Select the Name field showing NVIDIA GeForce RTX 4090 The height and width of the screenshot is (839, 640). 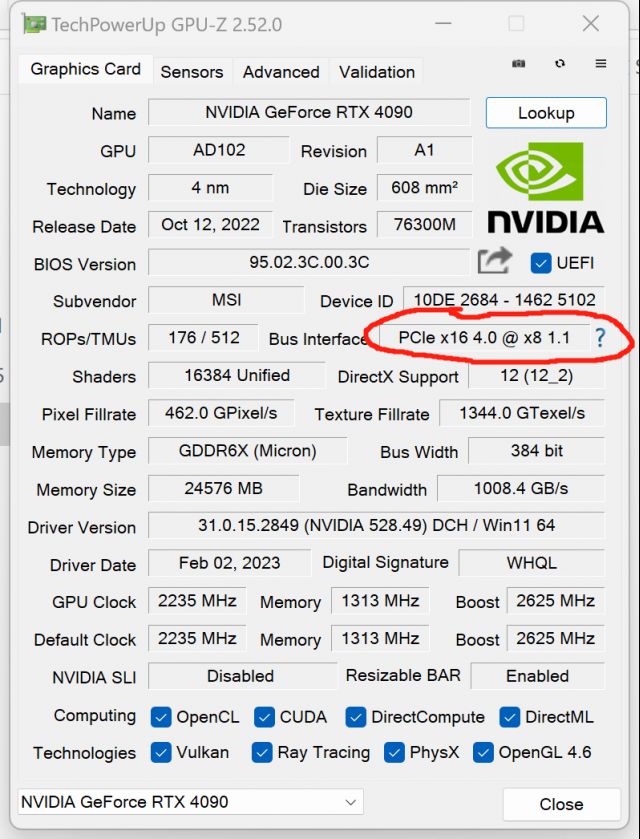(309, 112)
